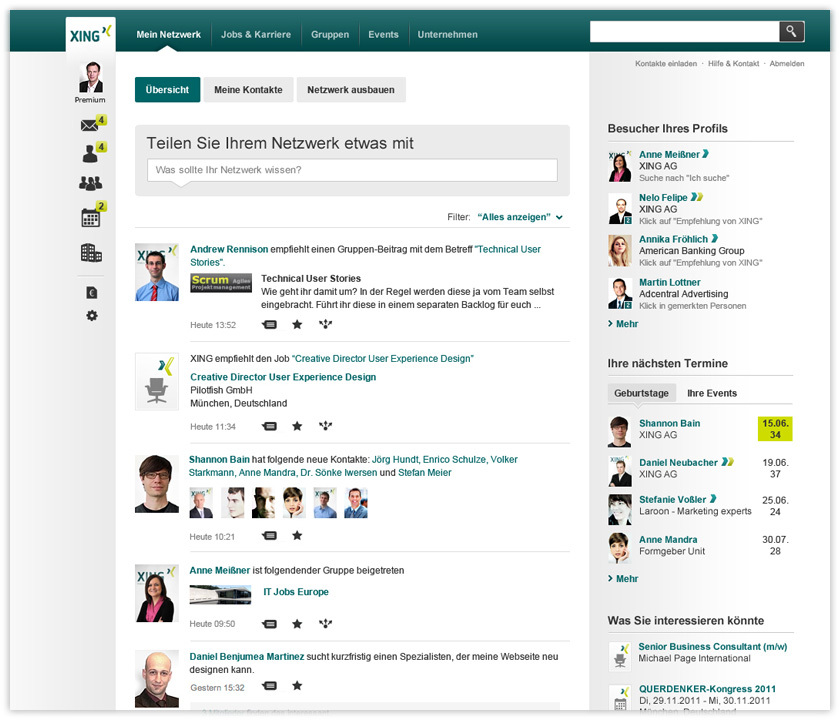Click the XING logo
This screenshot has width=840, height=720.
coord(91,34)
